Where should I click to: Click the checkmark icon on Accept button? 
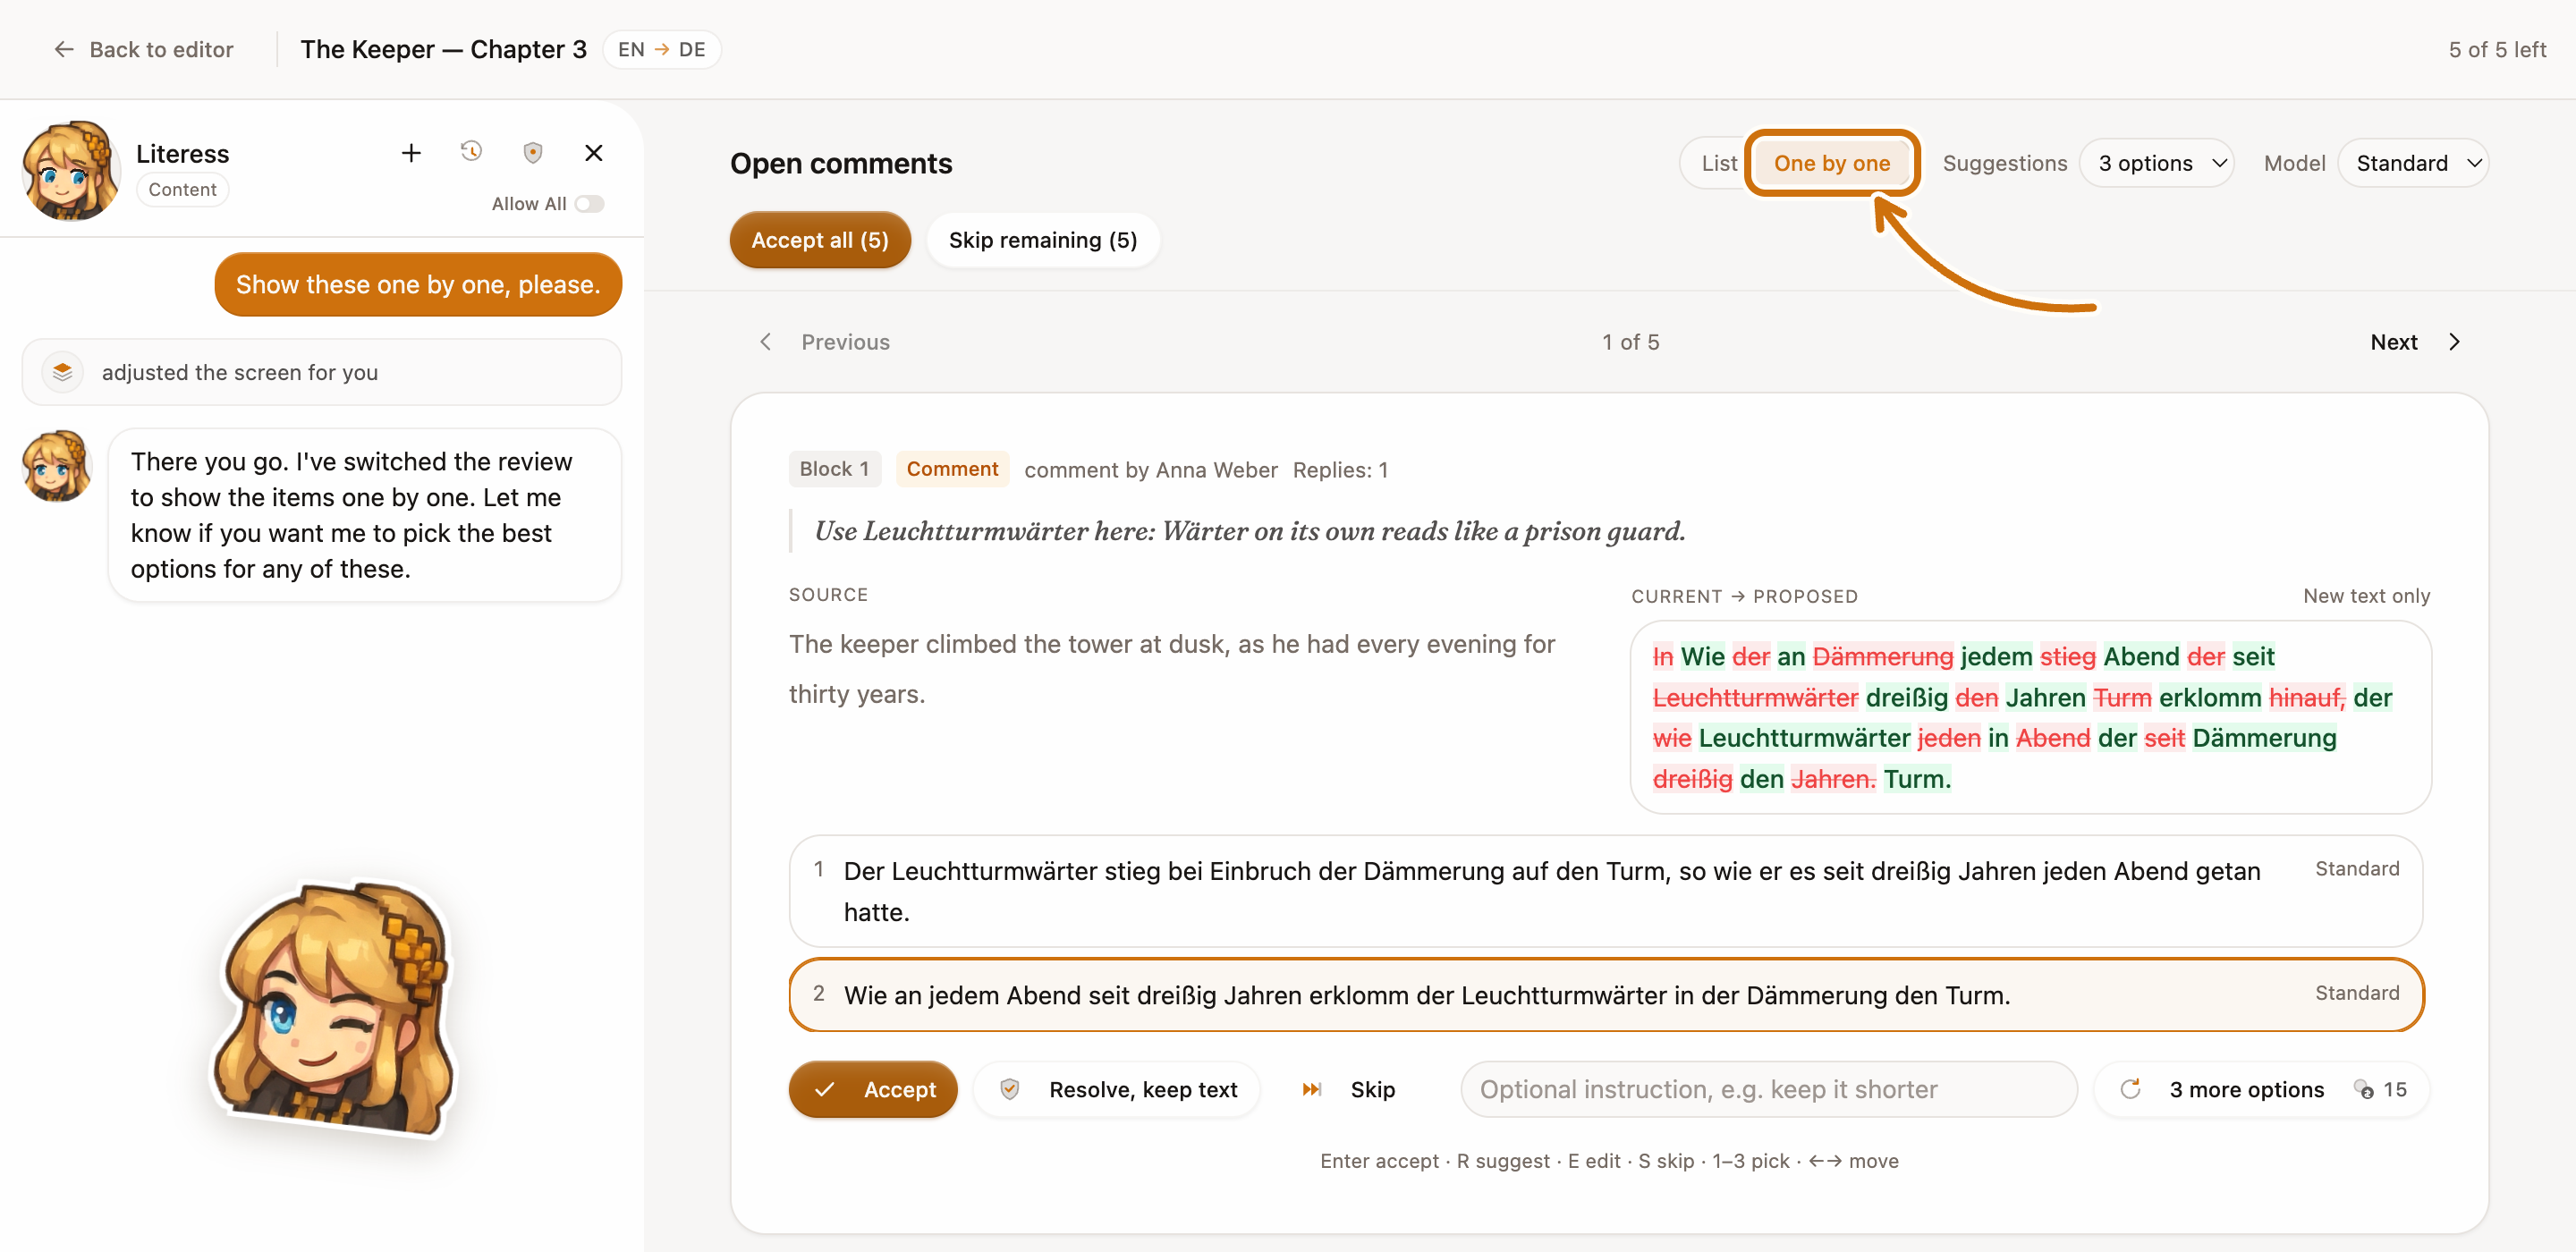(825, 1090)
